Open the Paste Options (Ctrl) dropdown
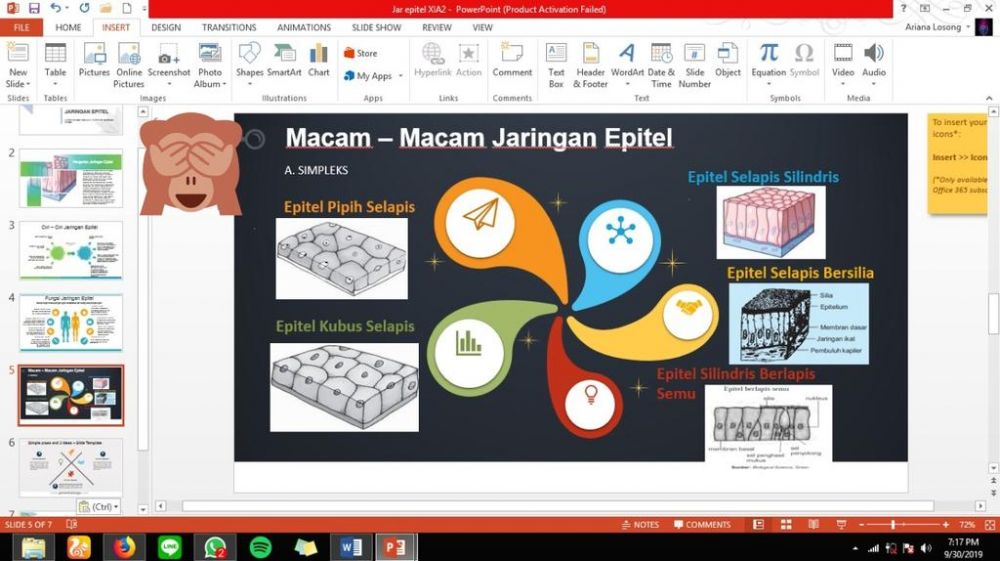The image size is (1000, 561). tap(99, 507)
